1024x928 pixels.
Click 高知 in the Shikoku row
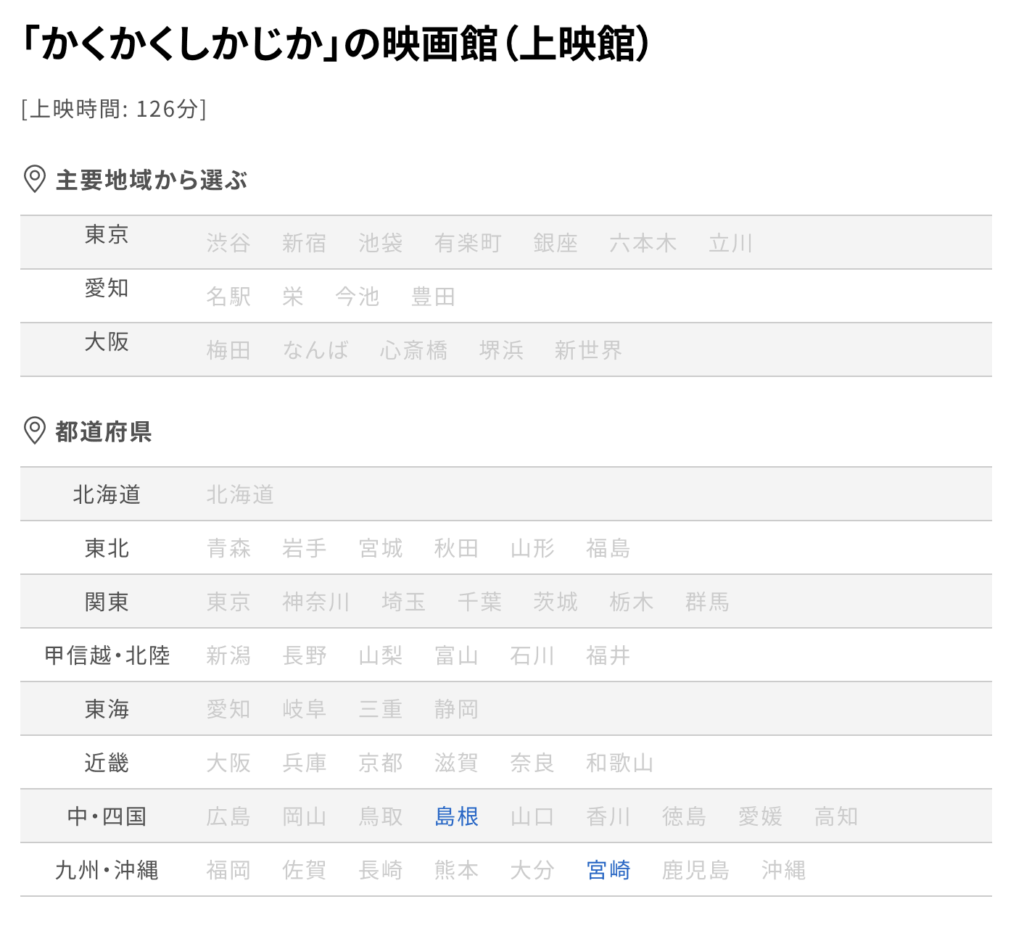point(836,816)
